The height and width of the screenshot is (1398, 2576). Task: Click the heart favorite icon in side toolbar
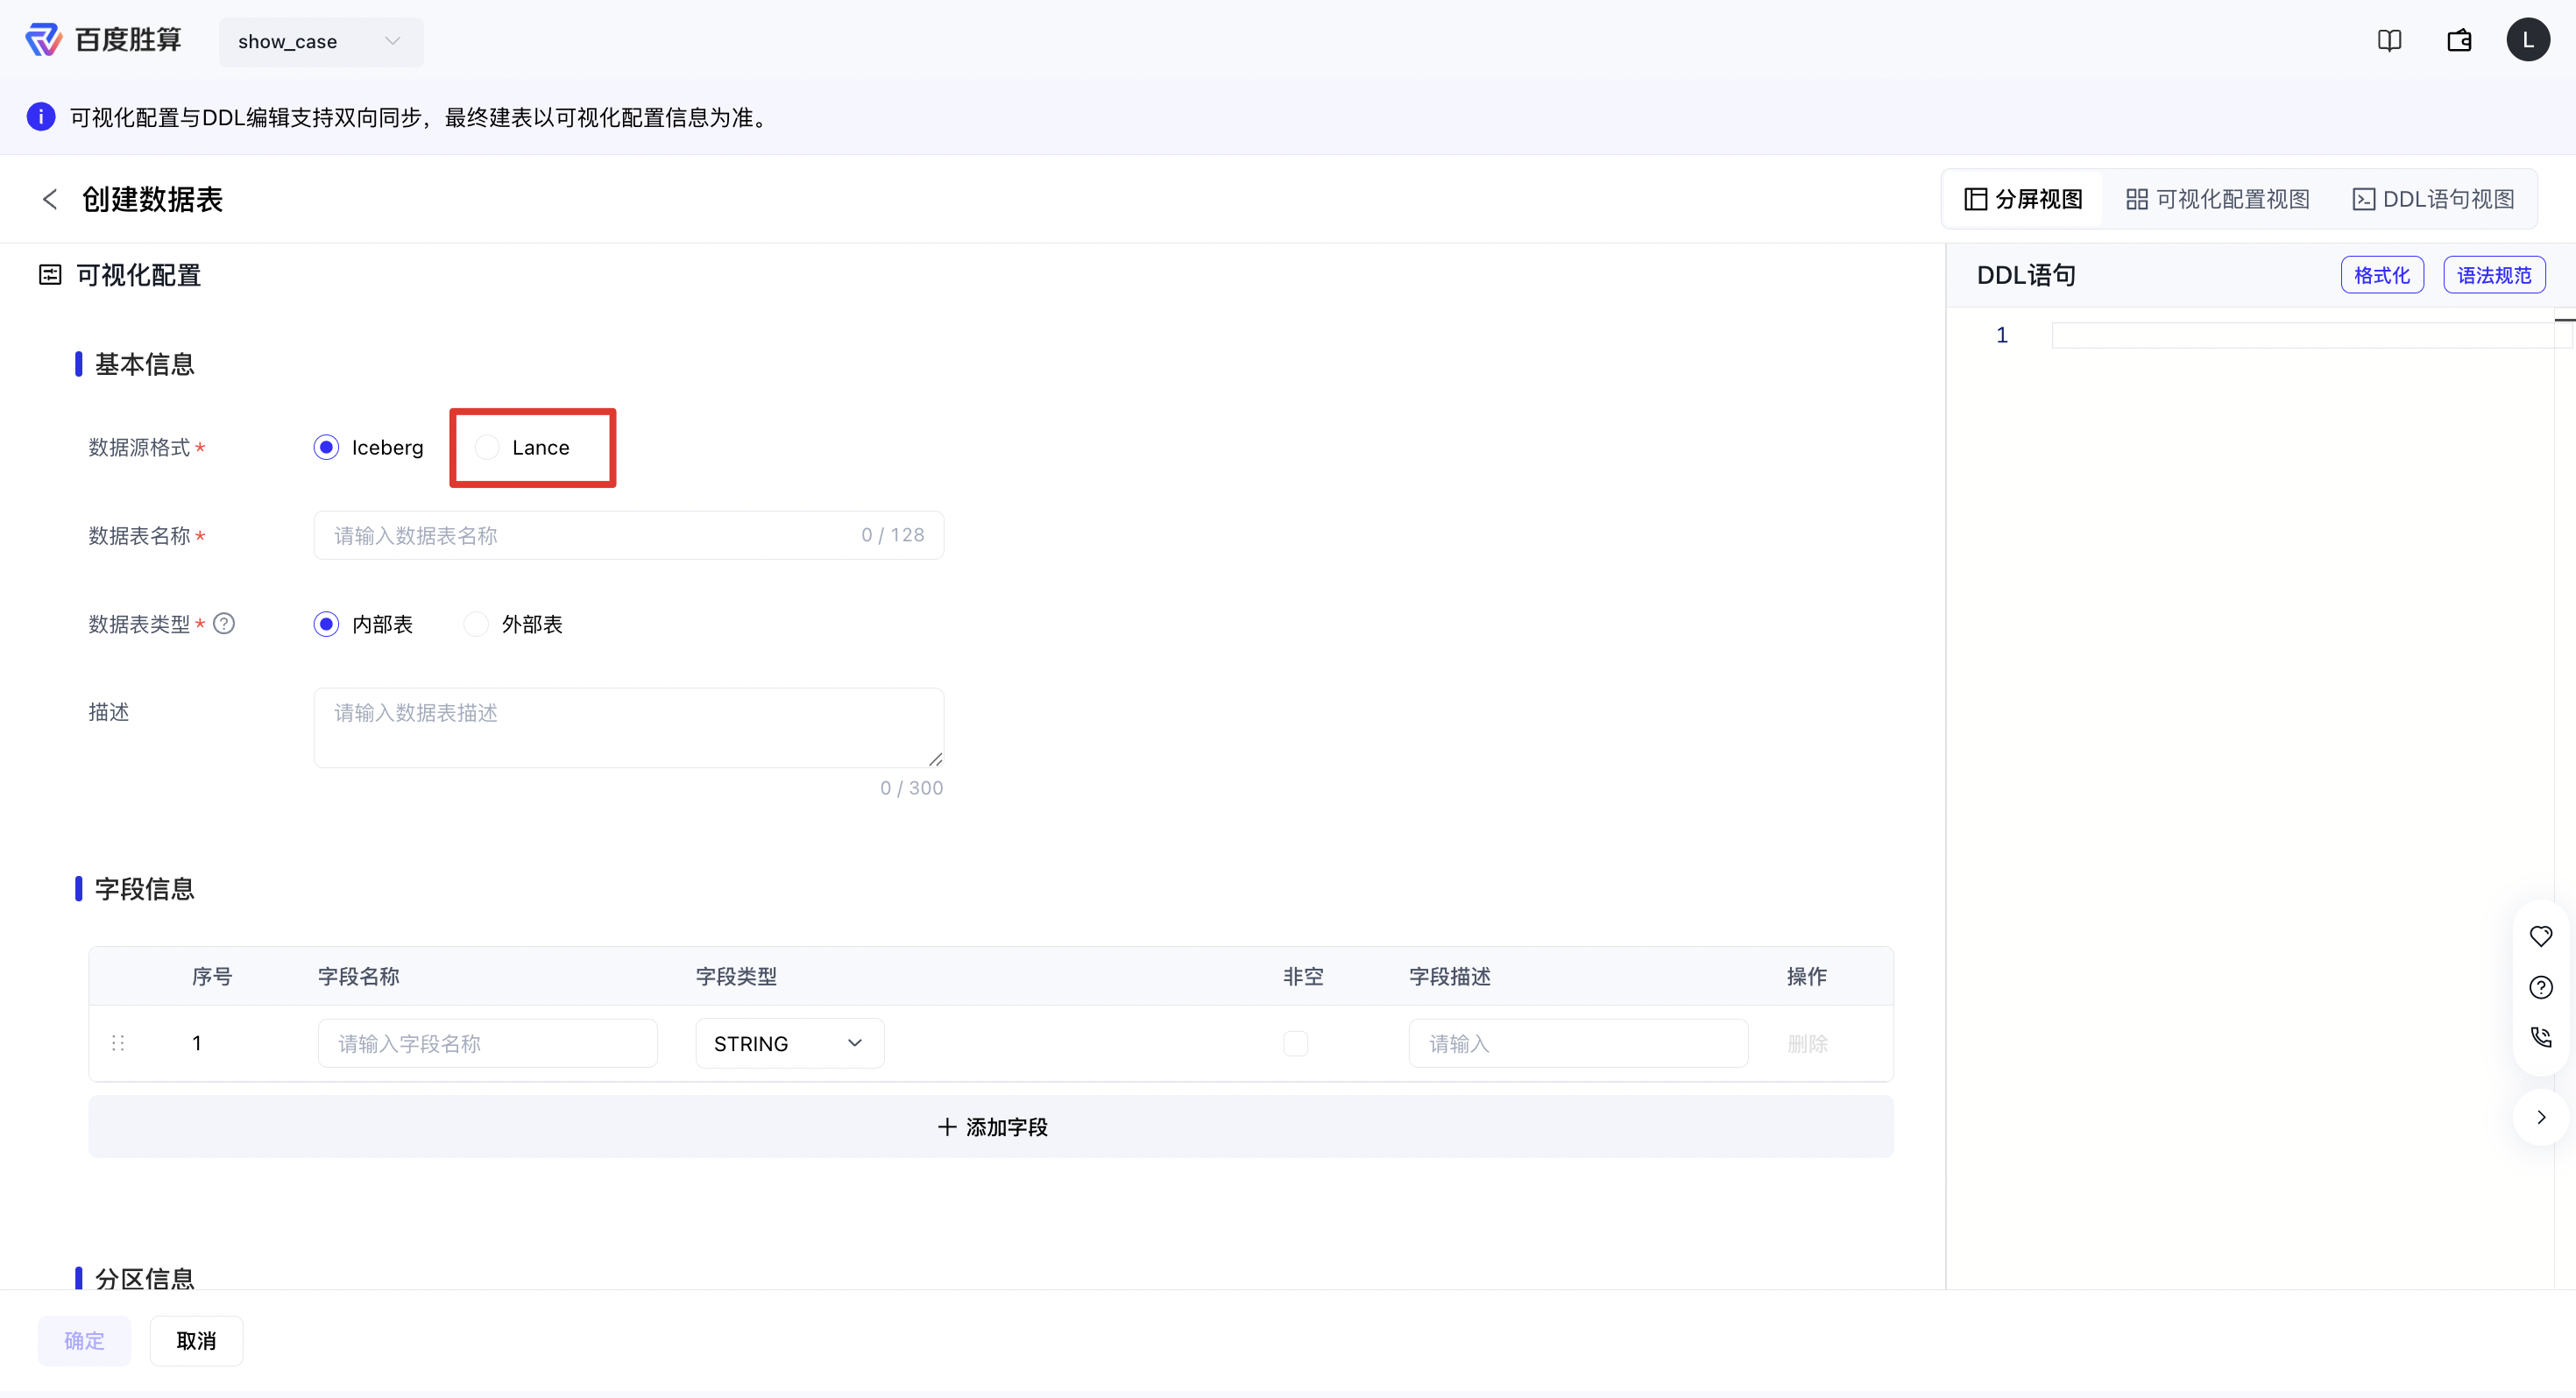(2541, 936)
